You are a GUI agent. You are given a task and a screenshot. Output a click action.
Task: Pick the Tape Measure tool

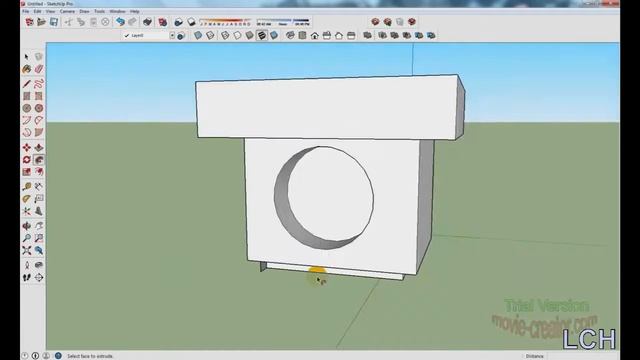(27, 187)
